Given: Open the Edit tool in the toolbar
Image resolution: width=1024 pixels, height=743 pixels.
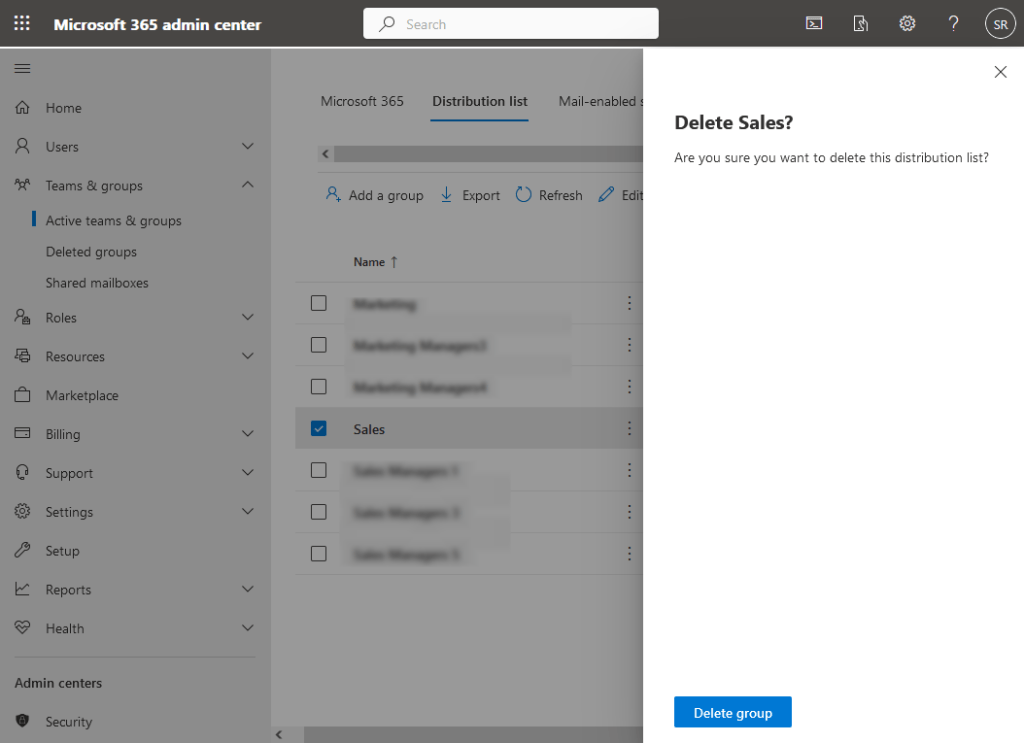Looking at the screenshot, I should tap(621, 195).
